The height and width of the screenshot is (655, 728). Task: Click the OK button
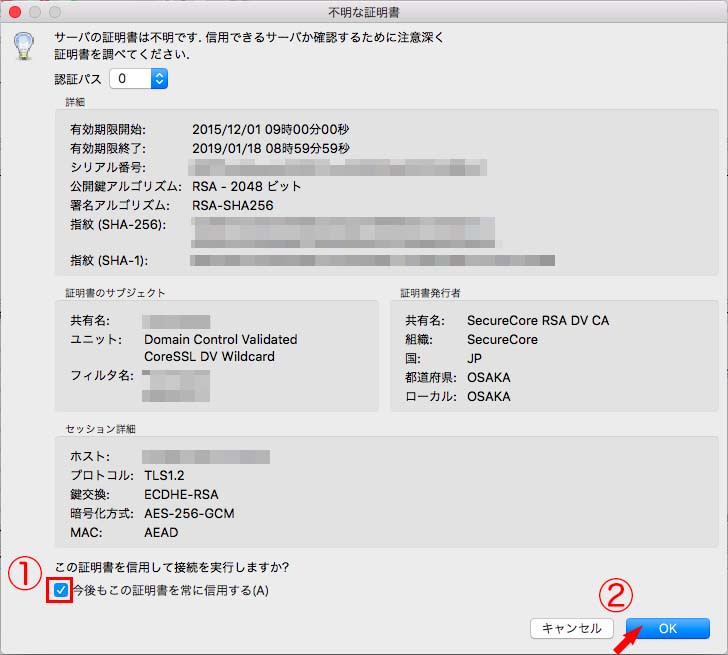click(x=668, y=629)
